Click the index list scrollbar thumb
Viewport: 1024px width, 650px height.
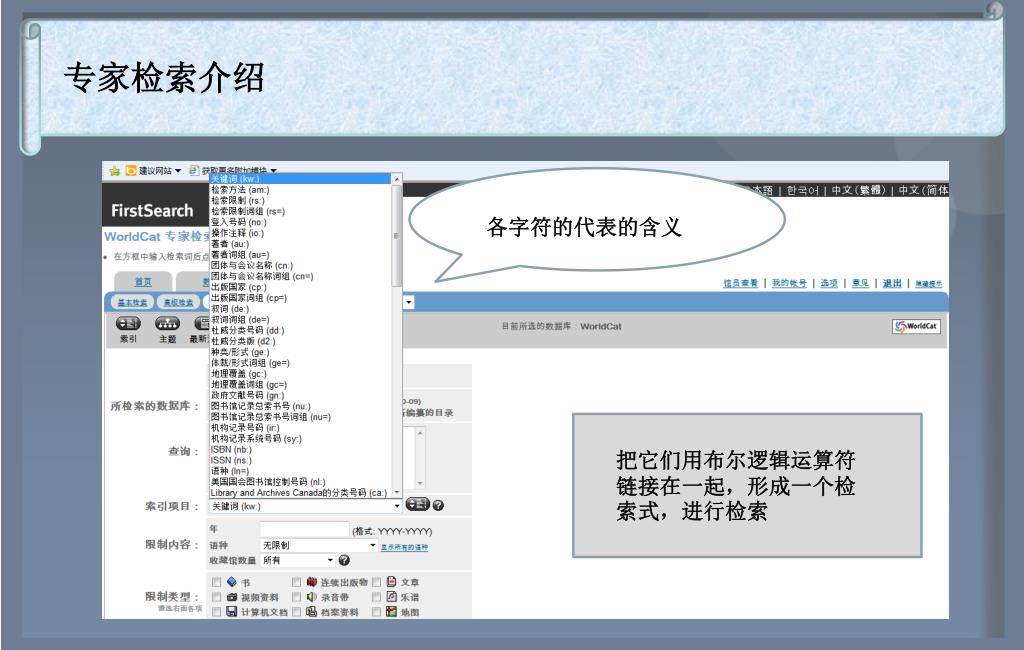[396, 235]
